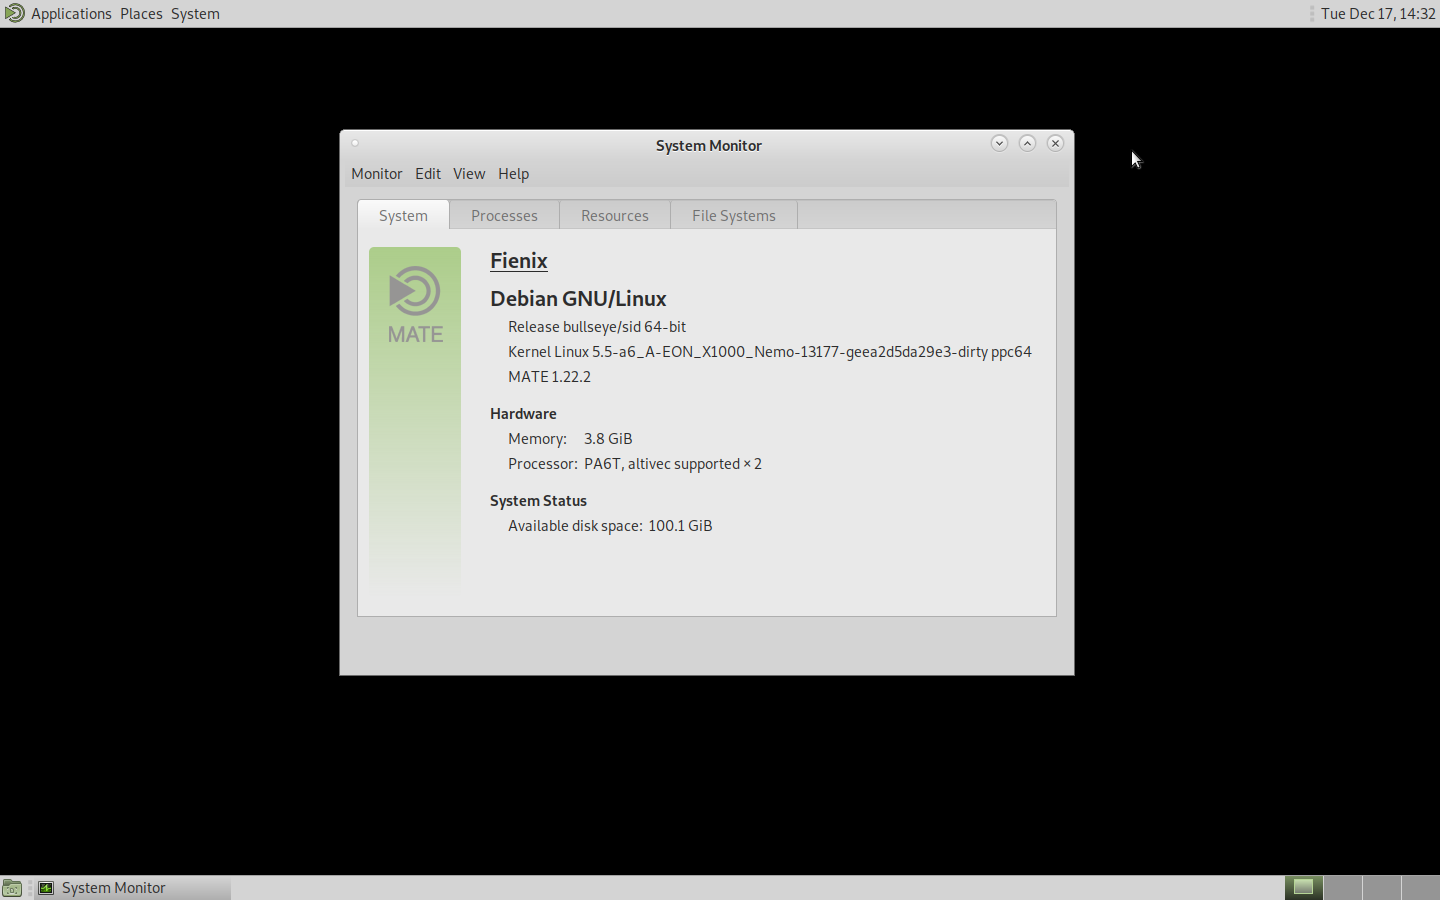The height and width of the screenshot is (900, 1440).
Task: Open the Applications menu in top panel
Action: click(x=71, y=14)
